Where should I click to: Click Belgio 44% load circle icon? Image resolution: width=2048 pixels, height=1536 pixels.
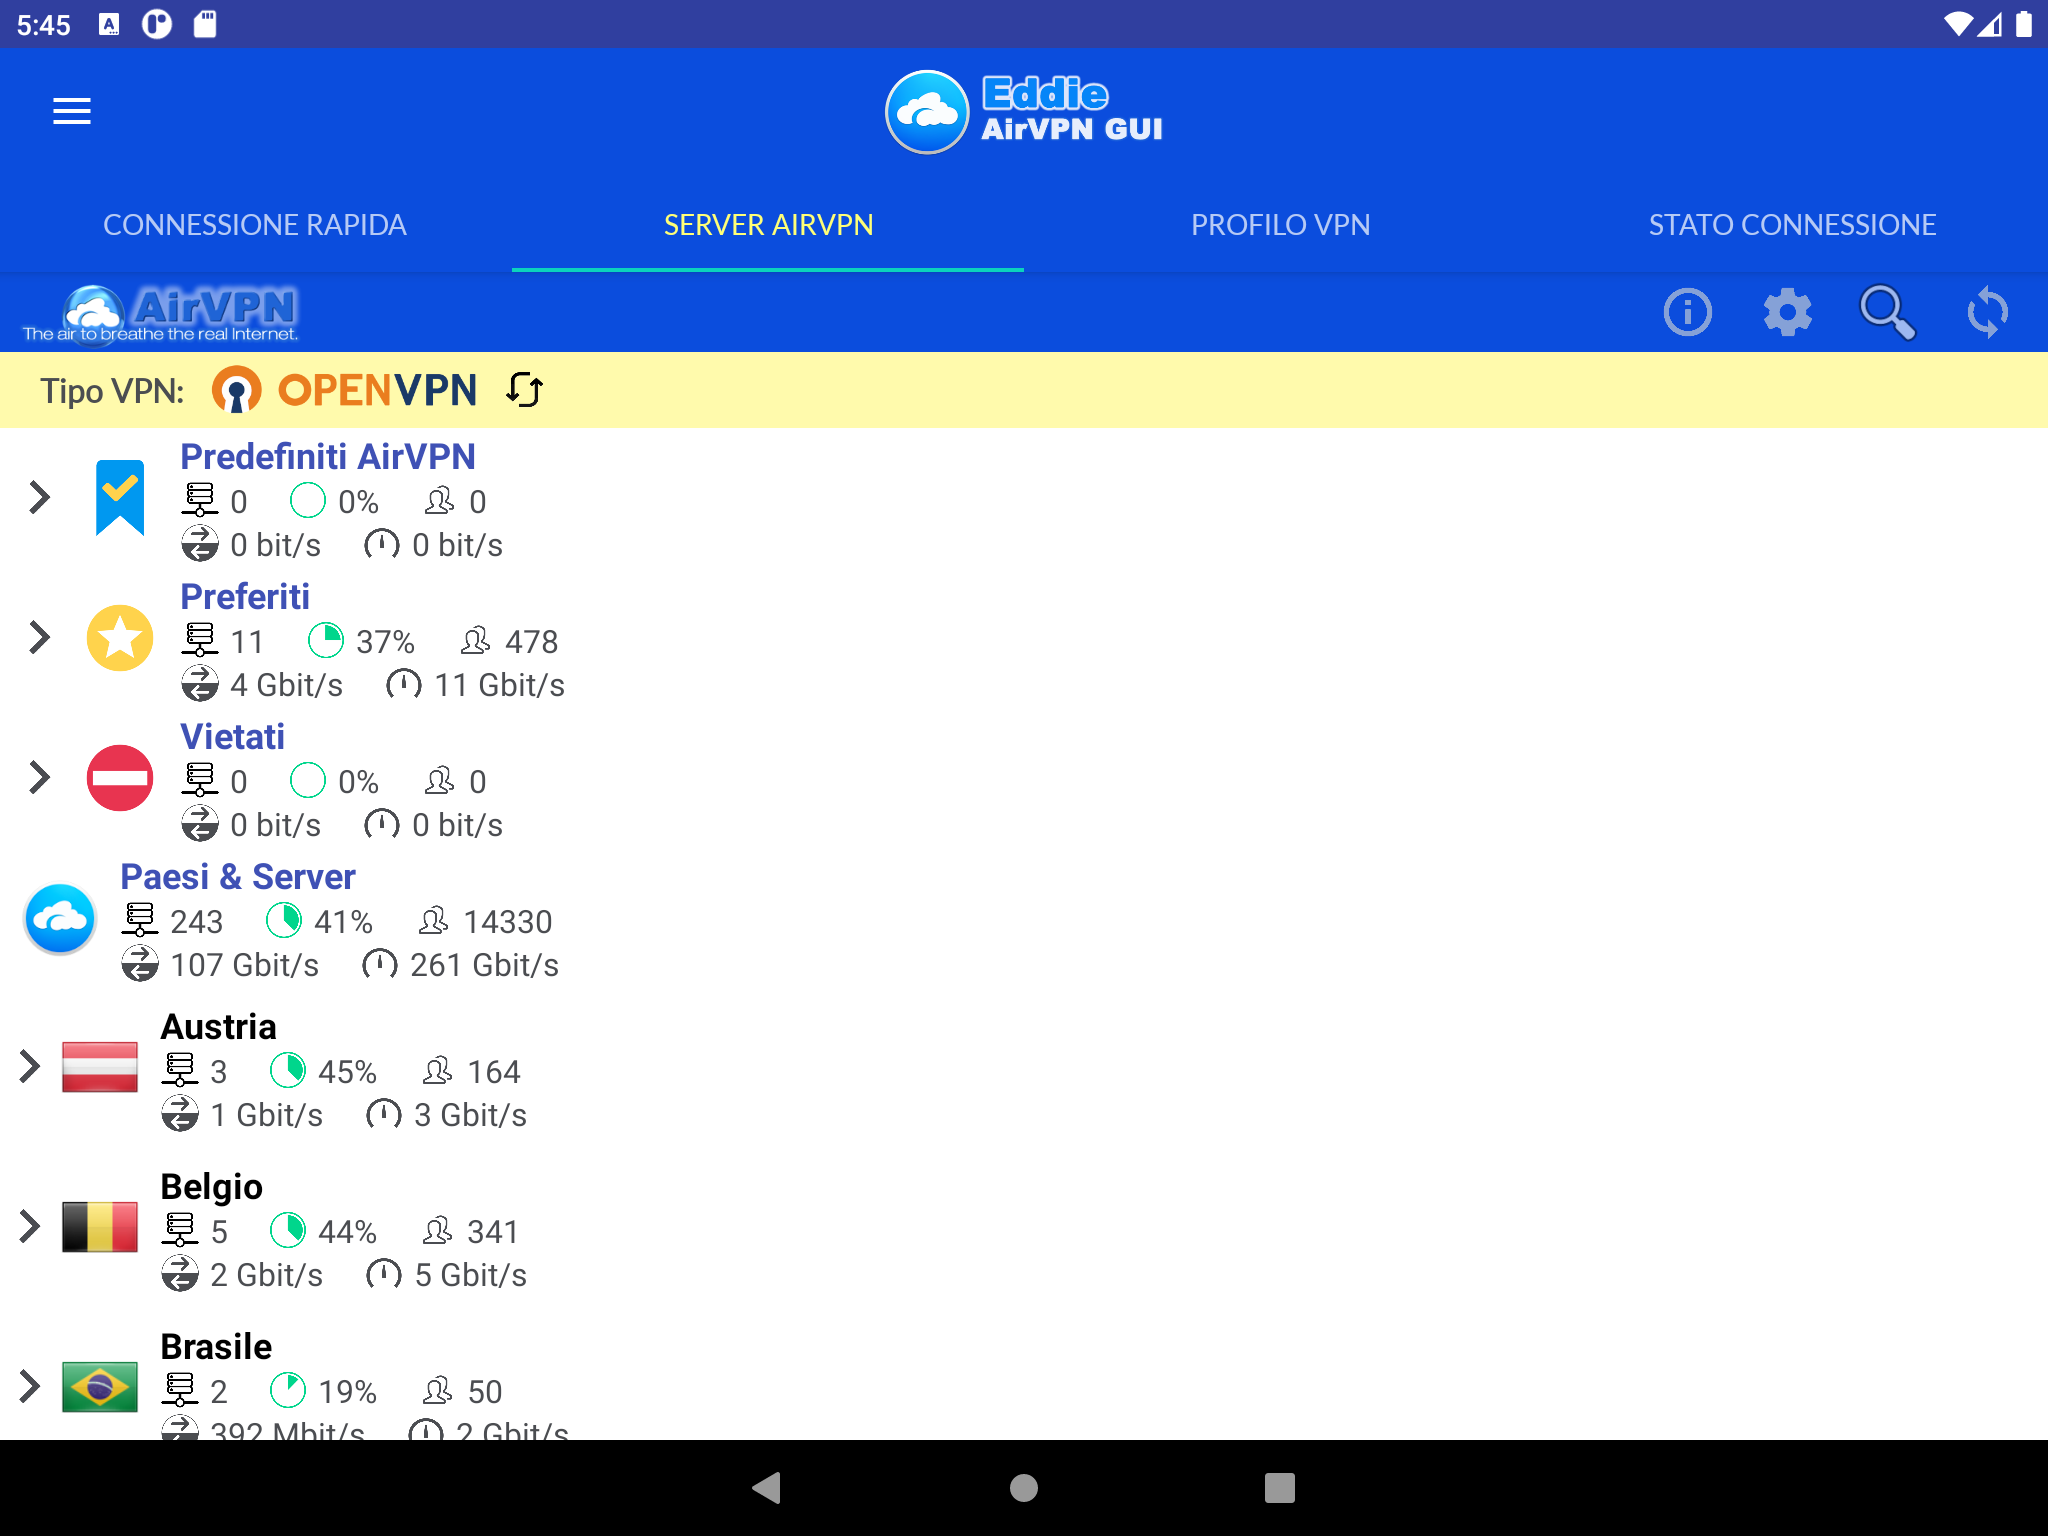[x=288, y=1230]
